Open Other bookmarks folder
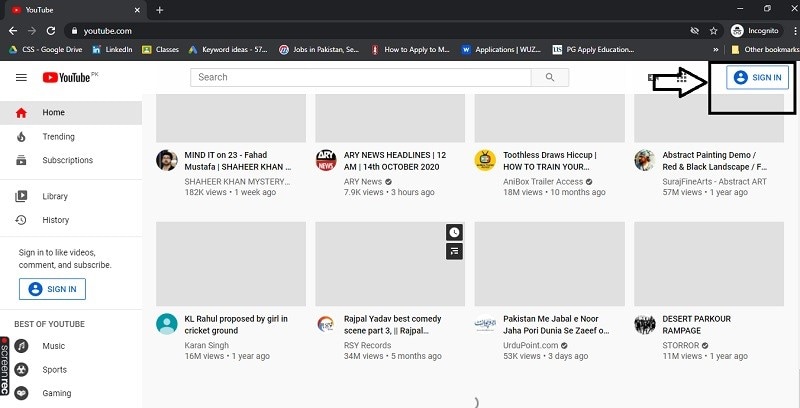Viewport: 800px width, 408px height. tap(764, 50)
